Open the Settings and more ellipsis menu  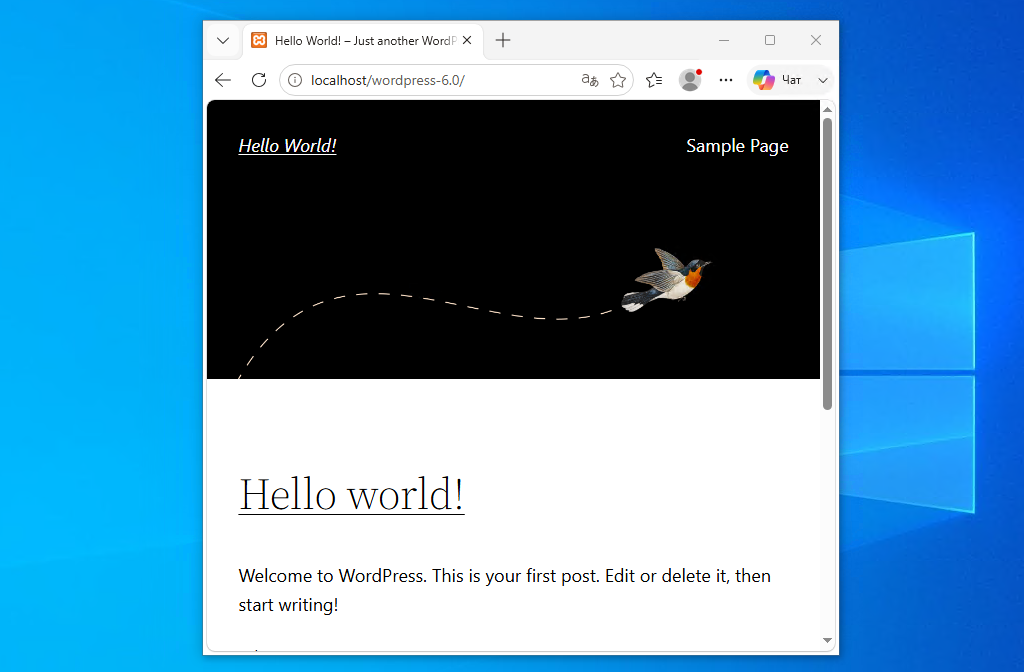(726, 80)
